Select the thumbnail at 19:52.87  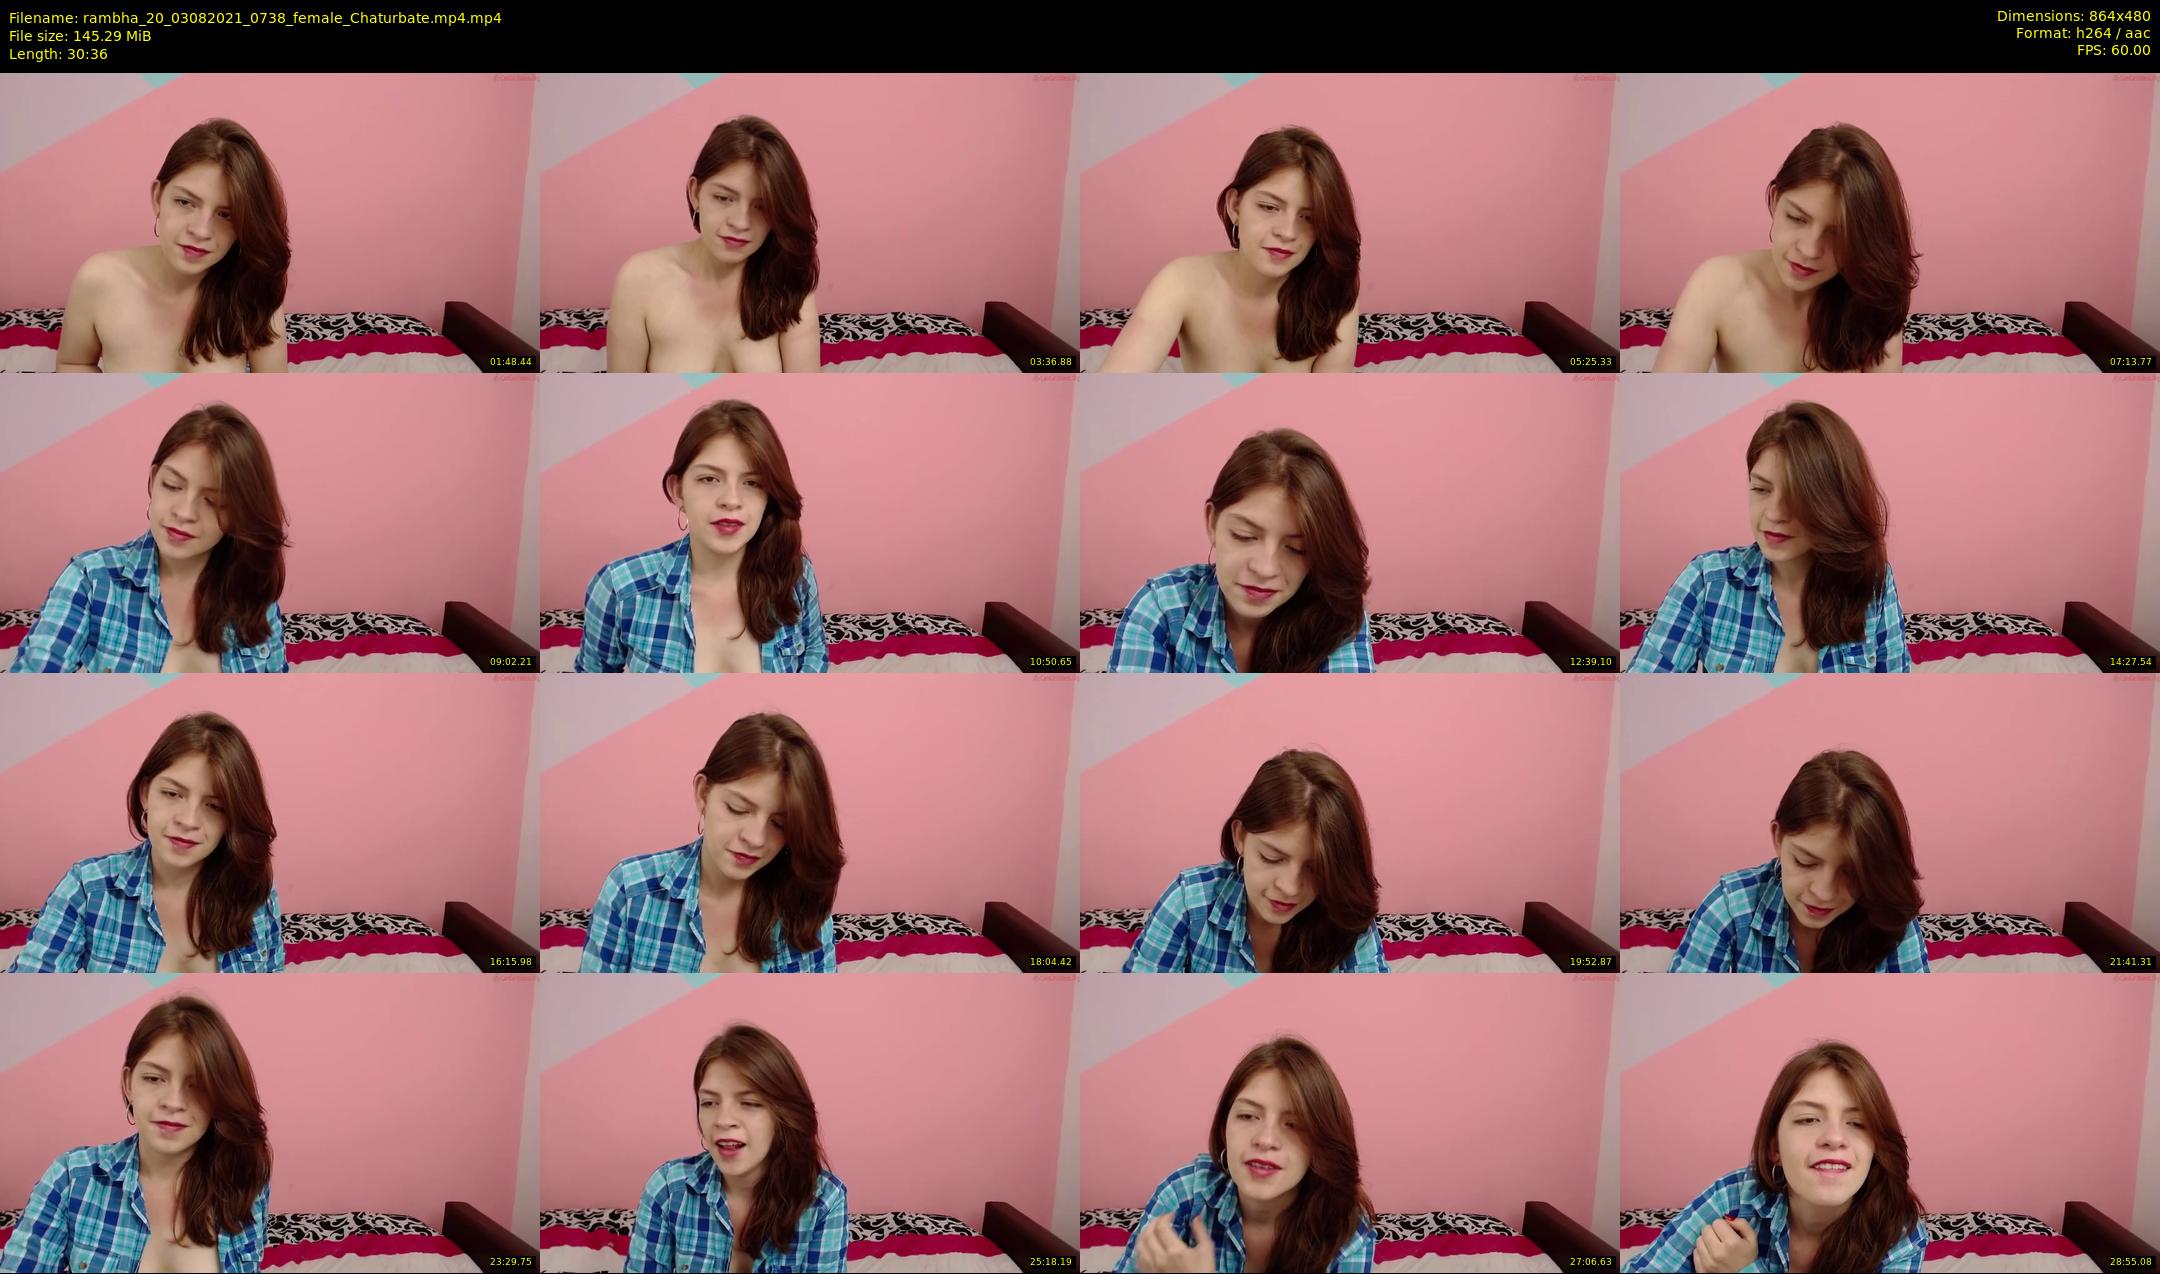click(x=1350, y=822)
